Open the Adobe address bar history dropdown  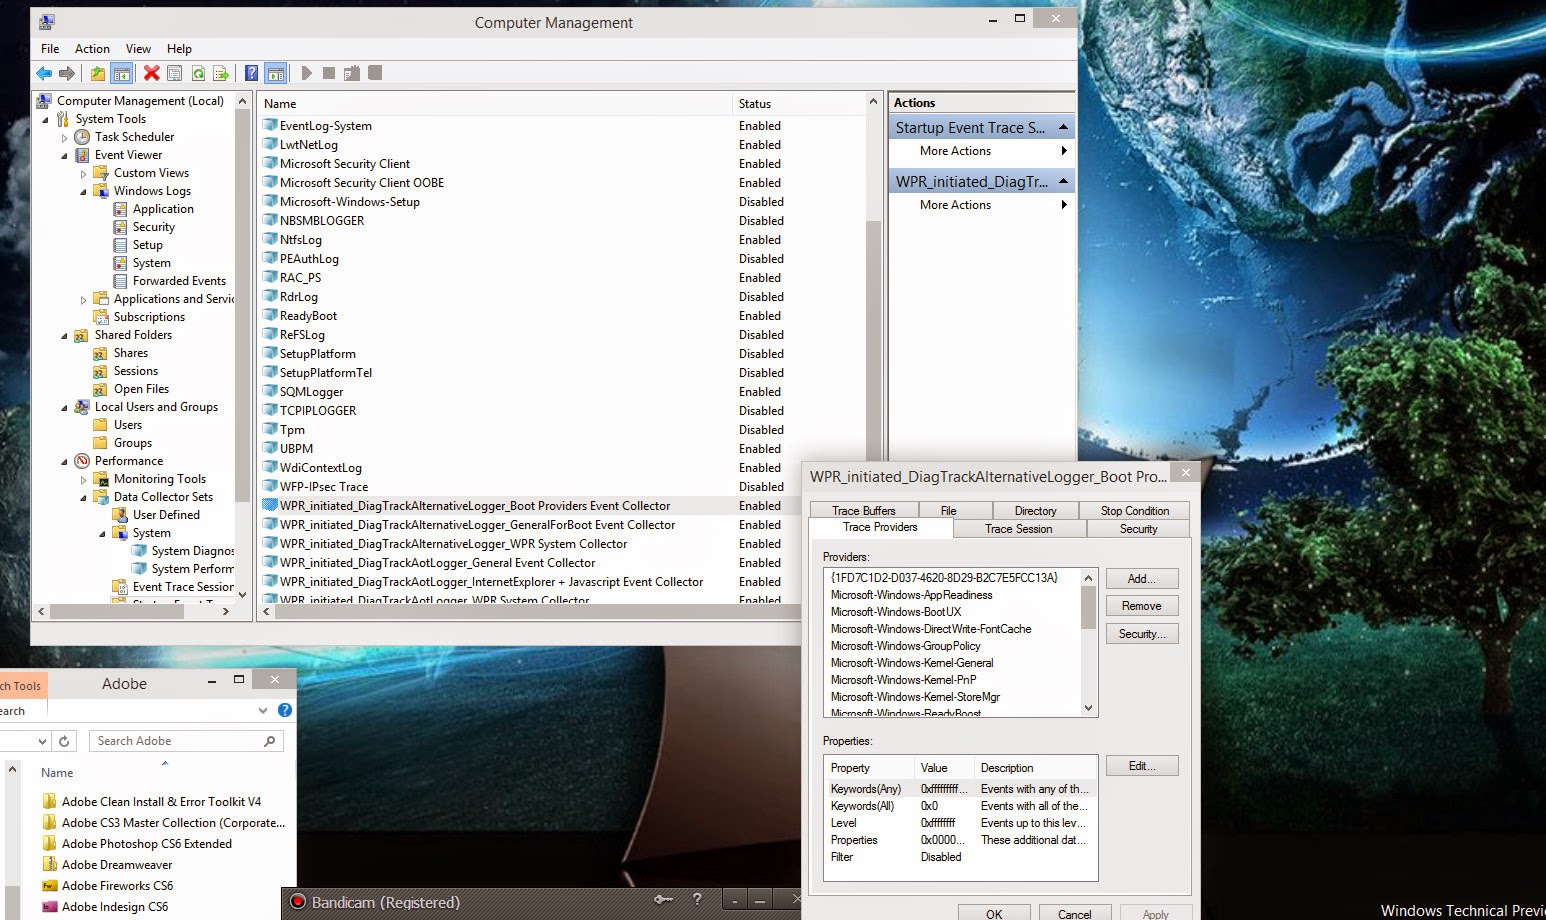(x=42, y=741)
